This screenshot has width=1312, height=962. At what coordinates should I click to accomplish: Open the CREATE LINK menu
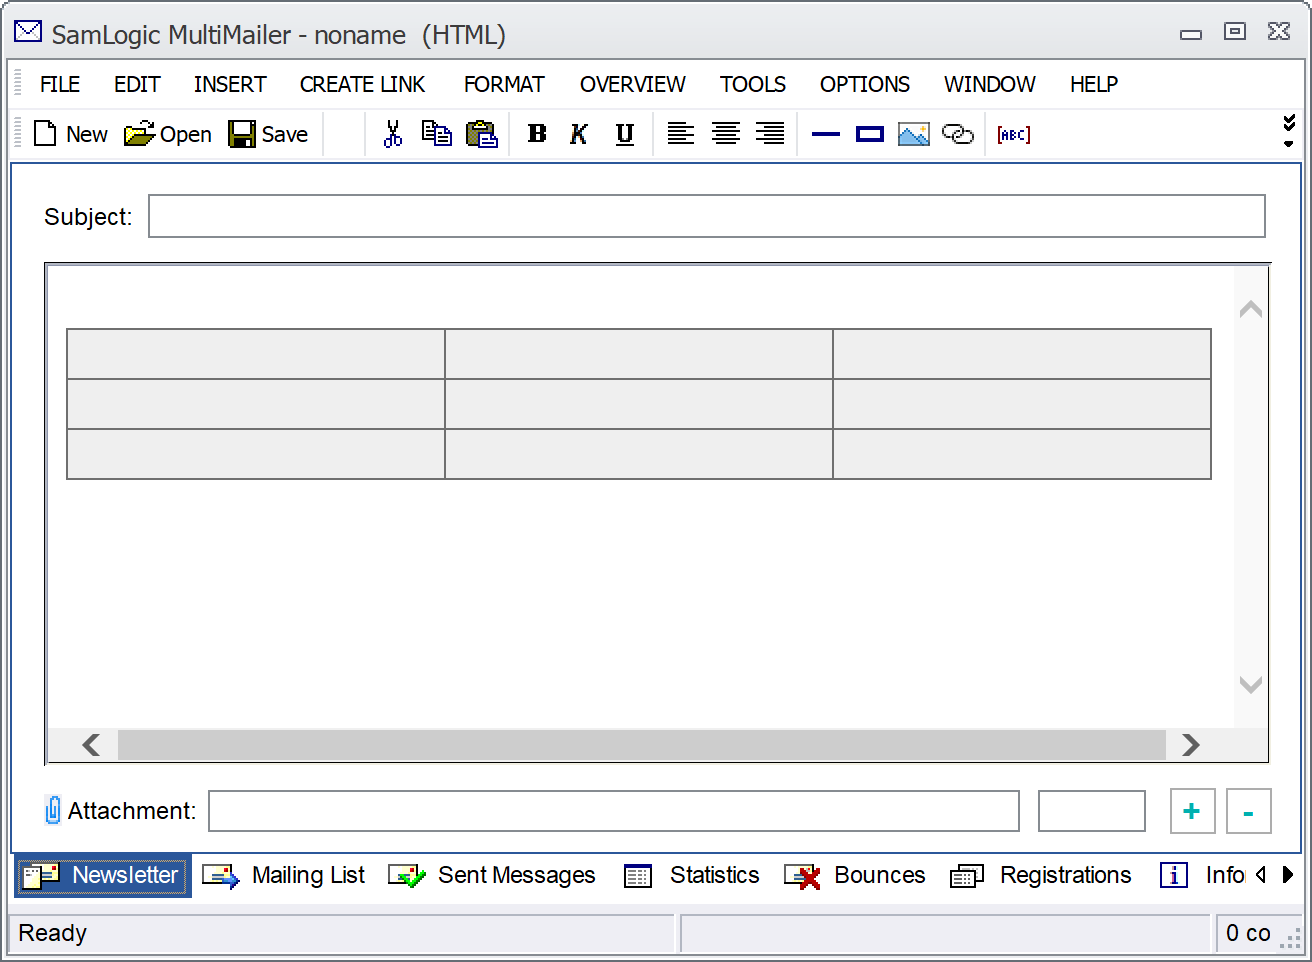pyautogui.click(x=362, y=84)
